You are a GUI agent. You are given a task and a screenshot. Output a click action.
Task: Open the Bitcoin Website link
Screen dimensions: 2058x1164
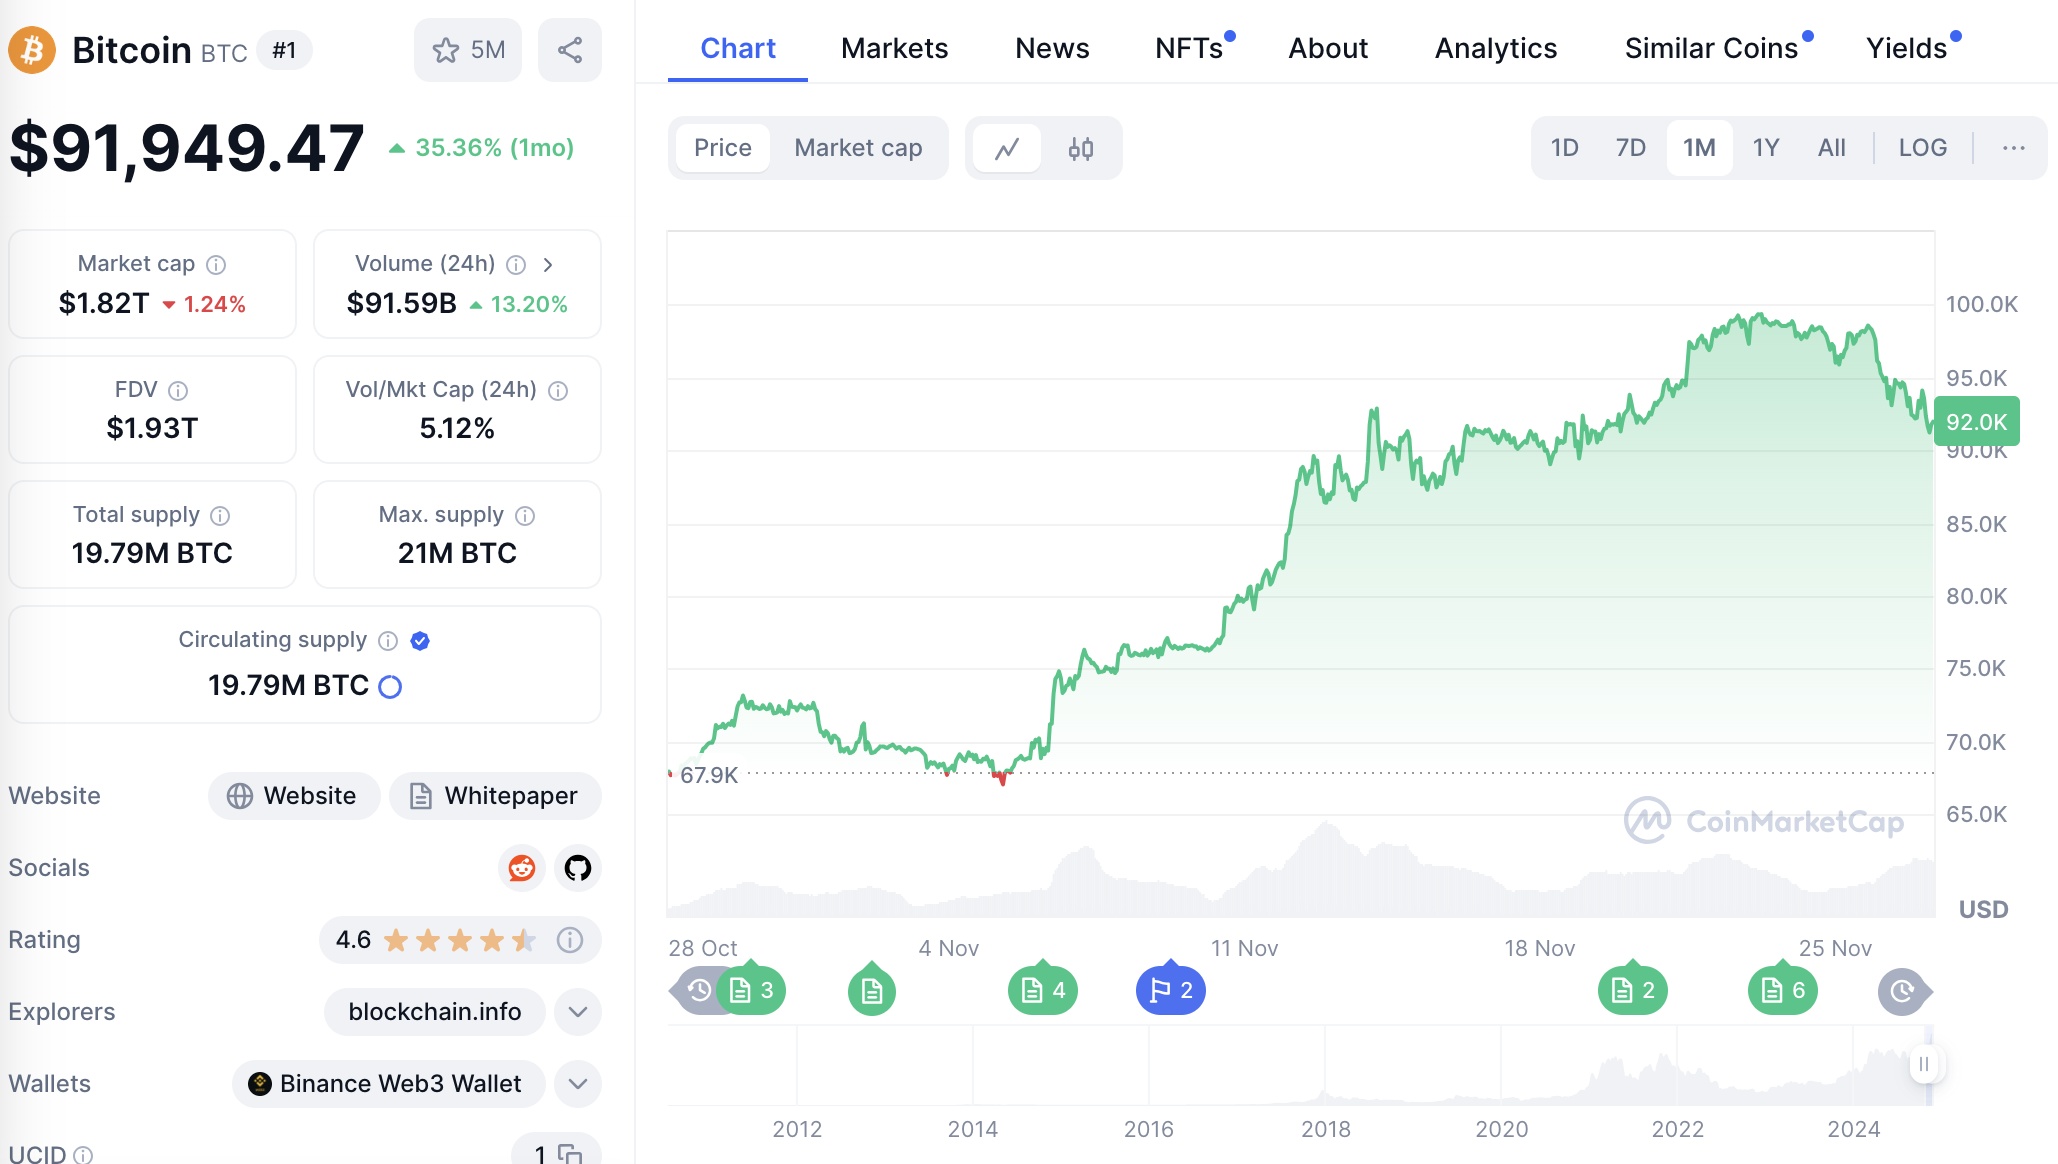(x=294, y=796)
